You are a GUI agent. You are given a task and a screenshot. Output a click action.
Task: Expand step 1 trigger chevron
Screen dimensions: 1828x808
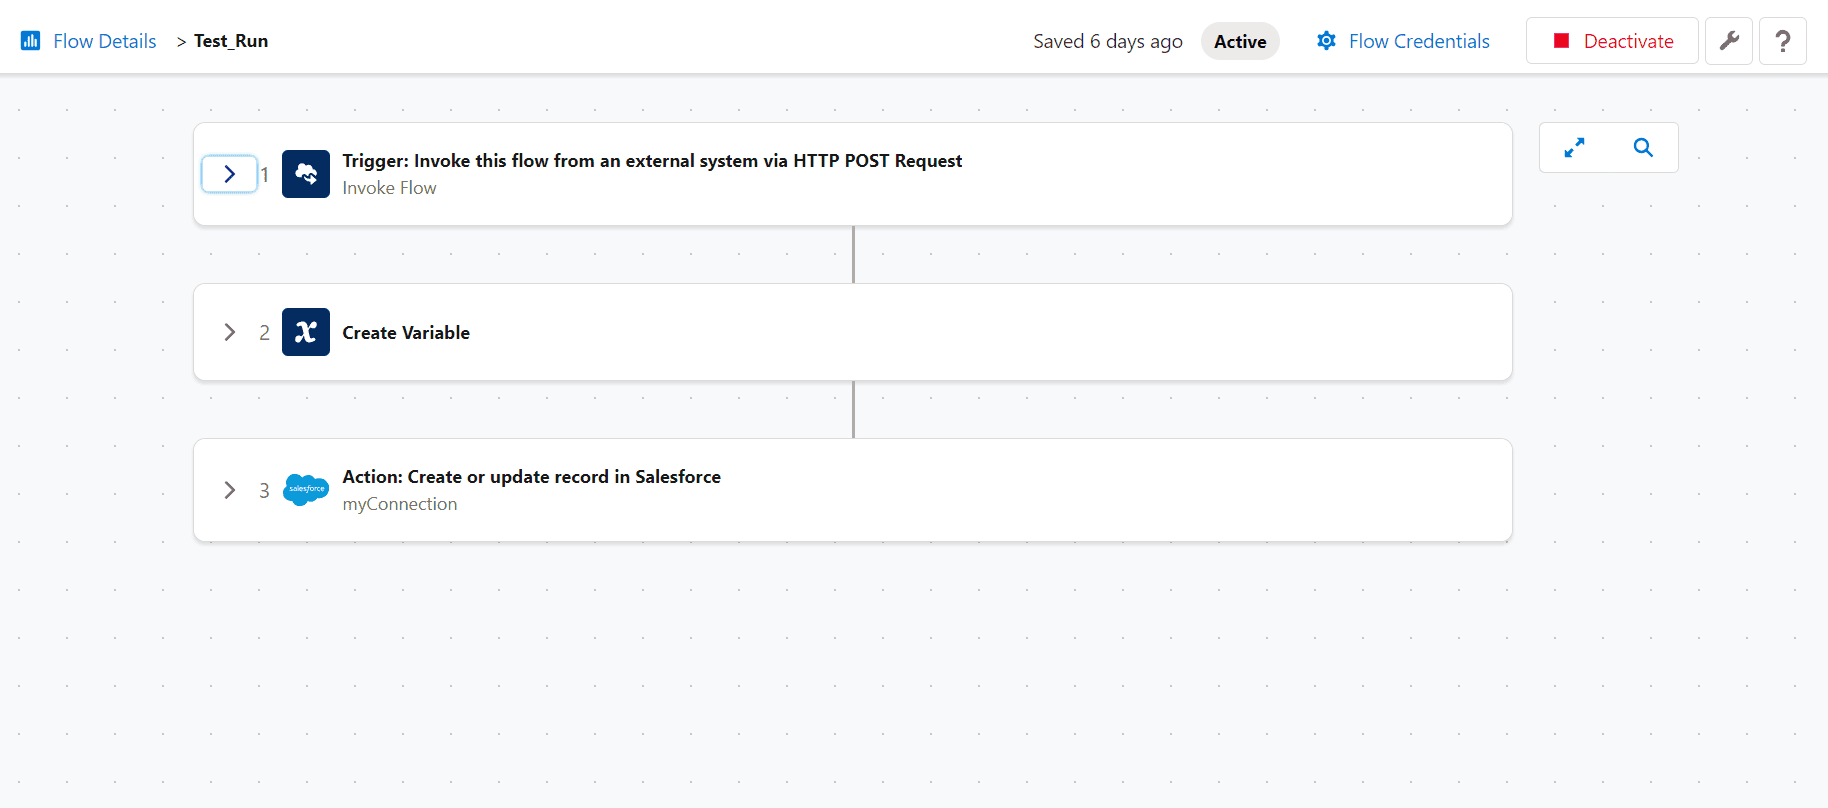230,174
